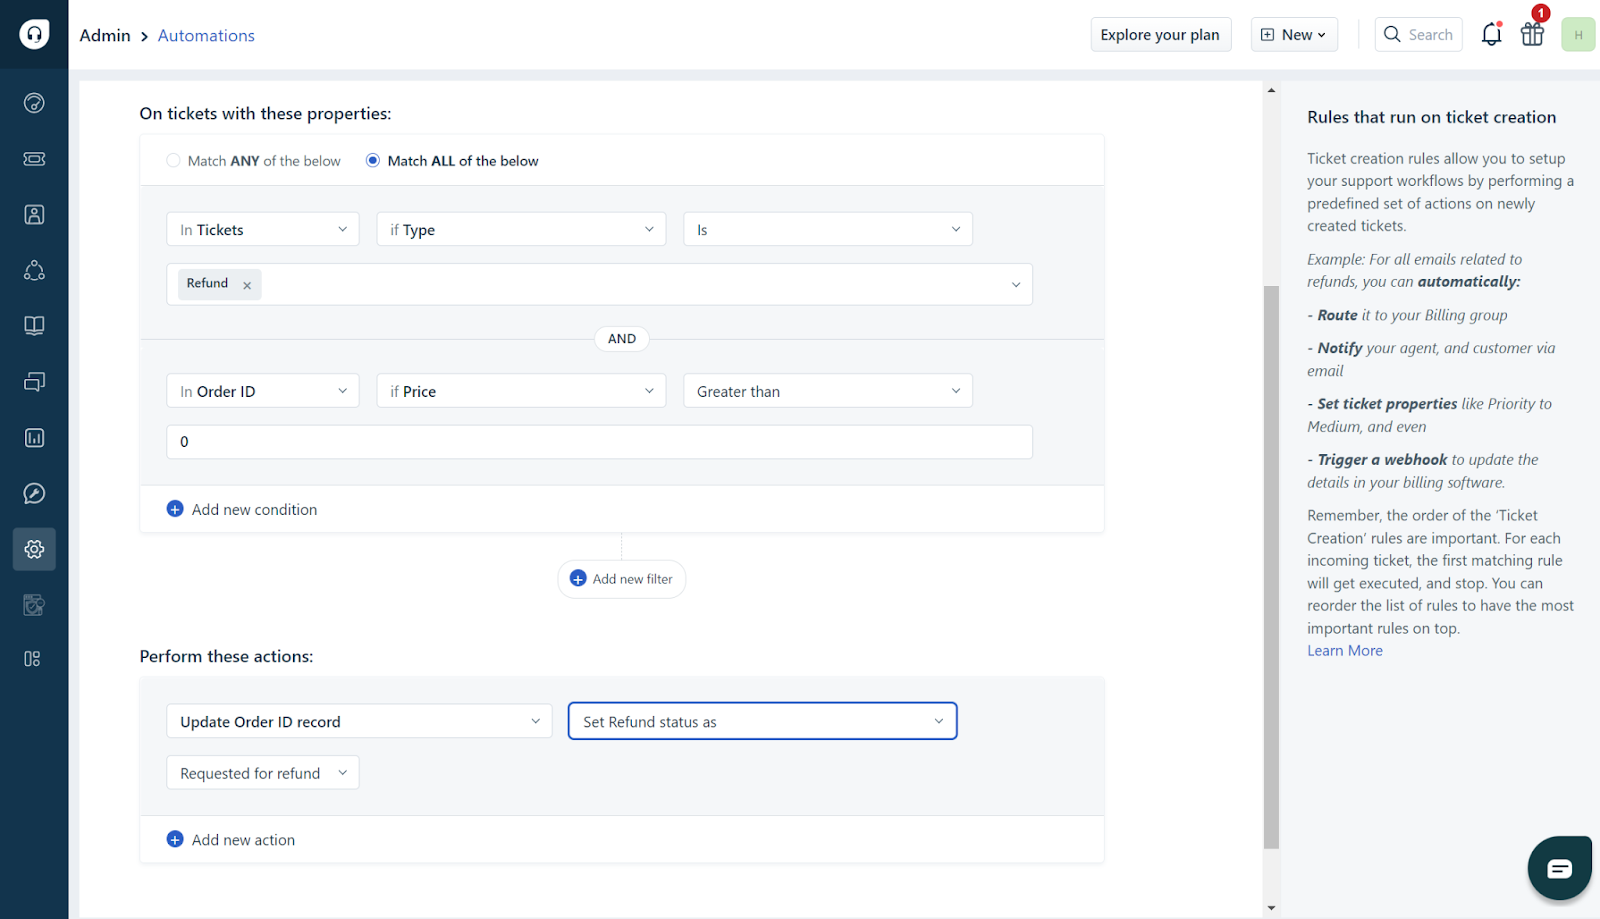The height and width of the screenshot is (919, 1600).
Task: Click the Automations breadcrumb link
Action: [x=206, y=36]
